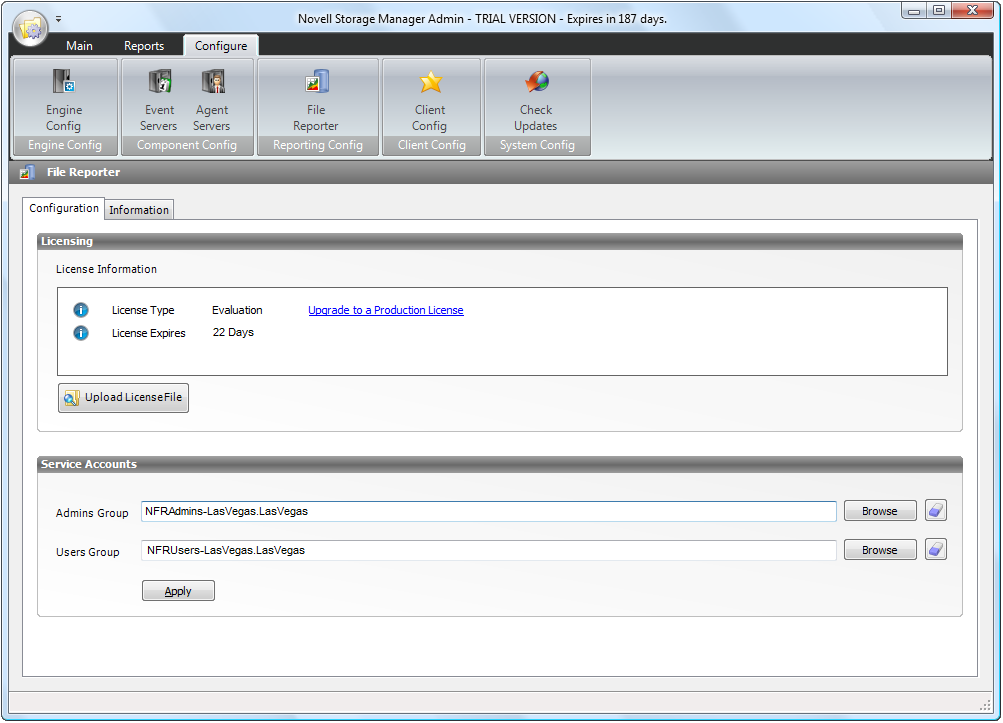This screenshot has height=723, width=1003.
Task: Minimize the Novell Storage Manager window
Action: tap(914, 10)
